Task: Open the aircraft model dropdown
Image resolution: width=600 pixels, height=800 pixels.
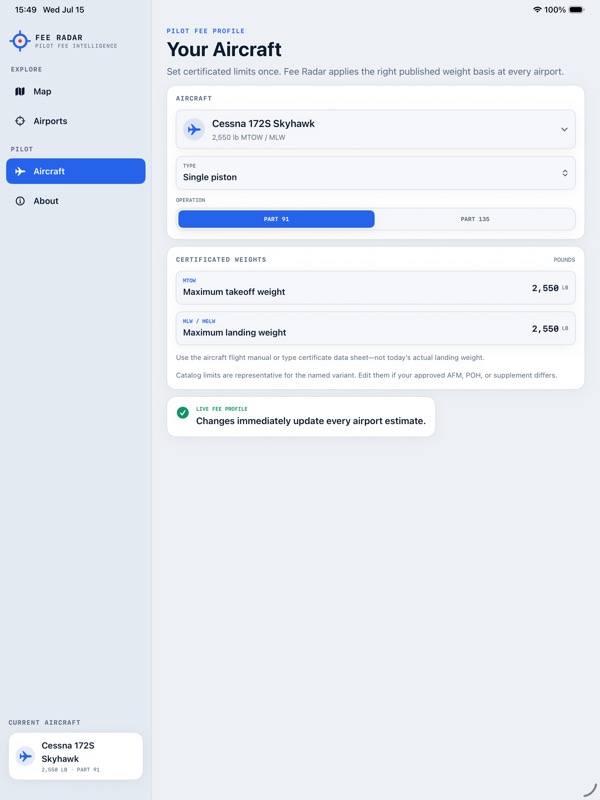Action: (376, 130)
